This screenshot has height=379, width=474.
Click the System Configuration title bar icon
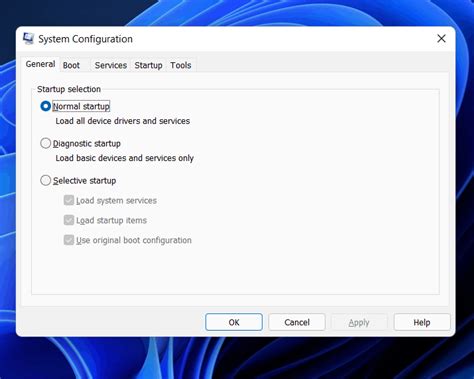(28, 38)
